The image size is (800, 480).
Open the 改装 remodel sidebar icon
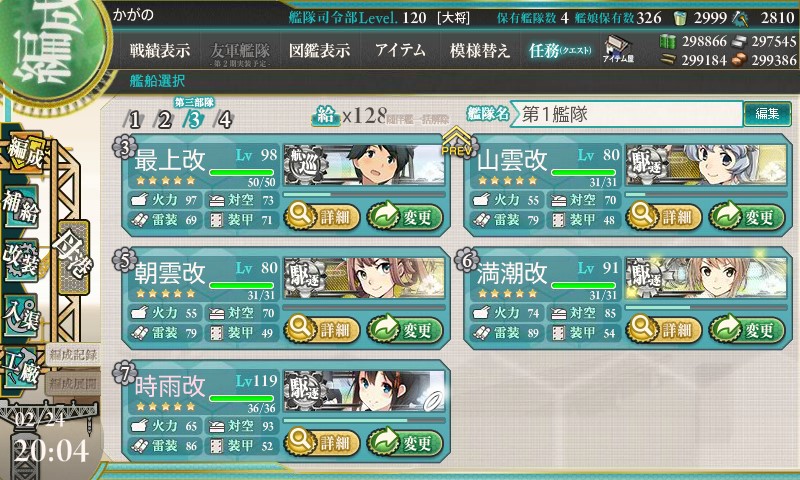coord(20,260)
